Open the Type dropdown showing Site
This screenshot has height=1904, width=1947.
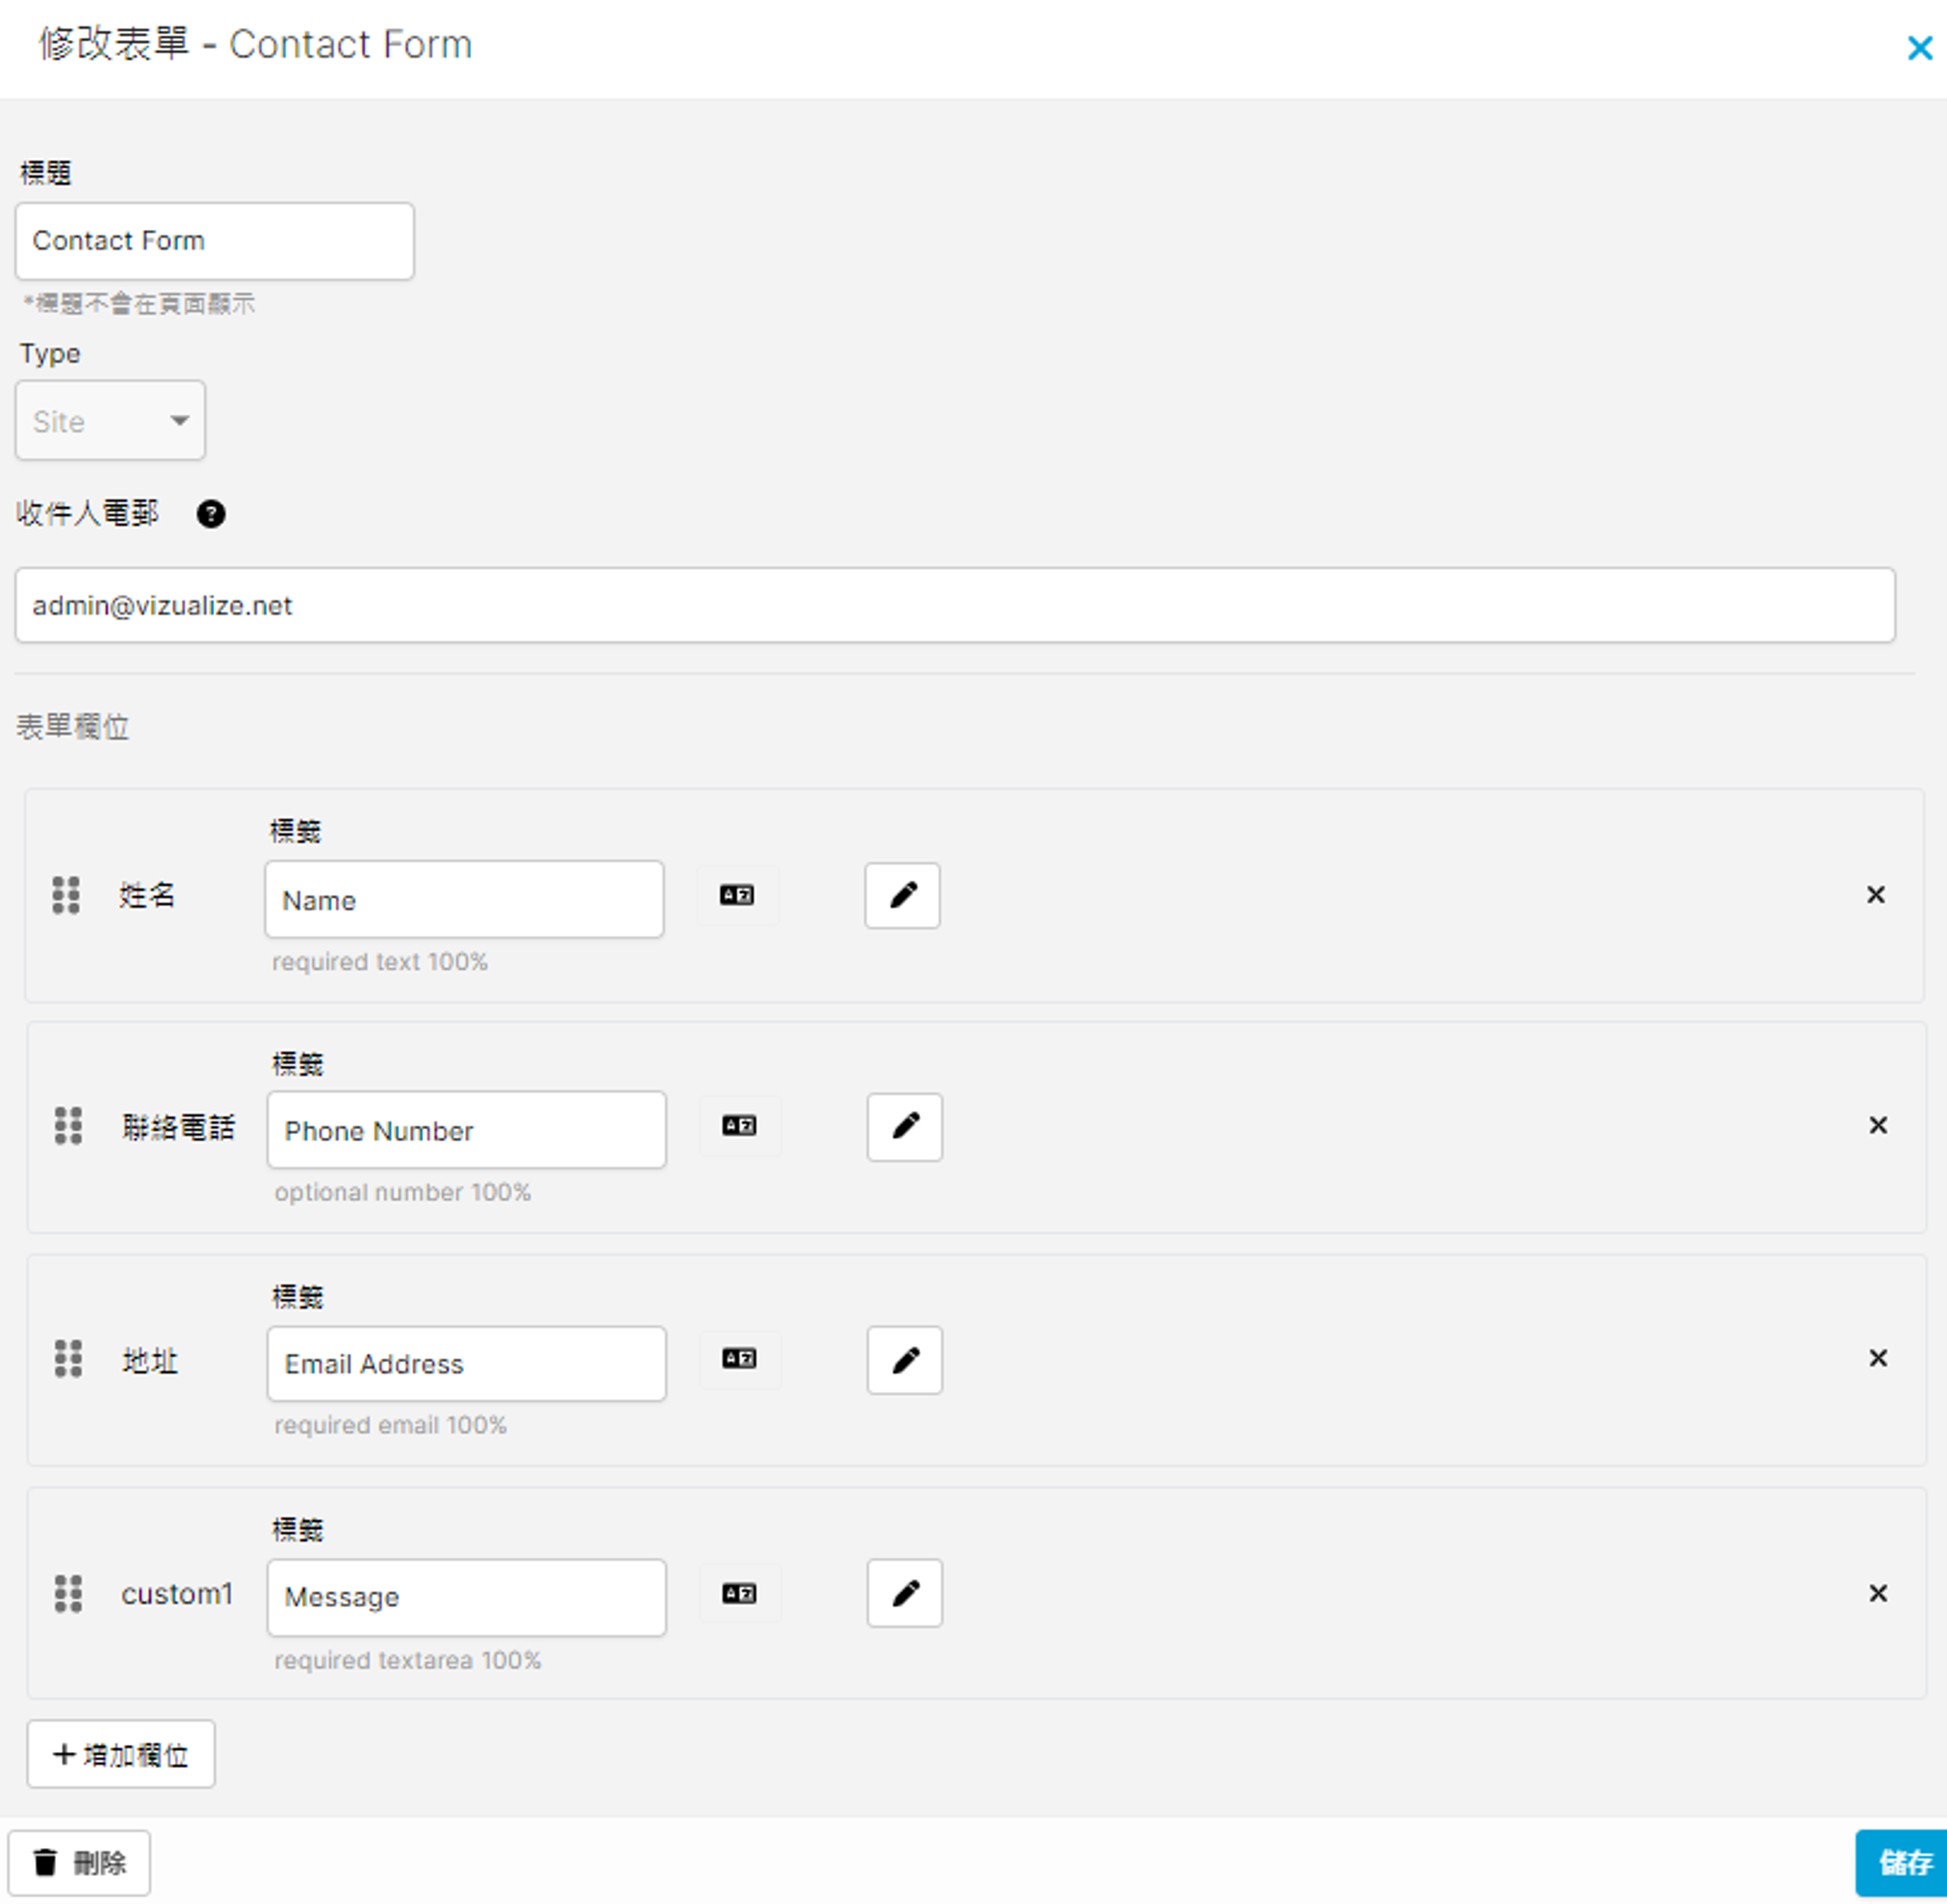click(x=110, y=421)
